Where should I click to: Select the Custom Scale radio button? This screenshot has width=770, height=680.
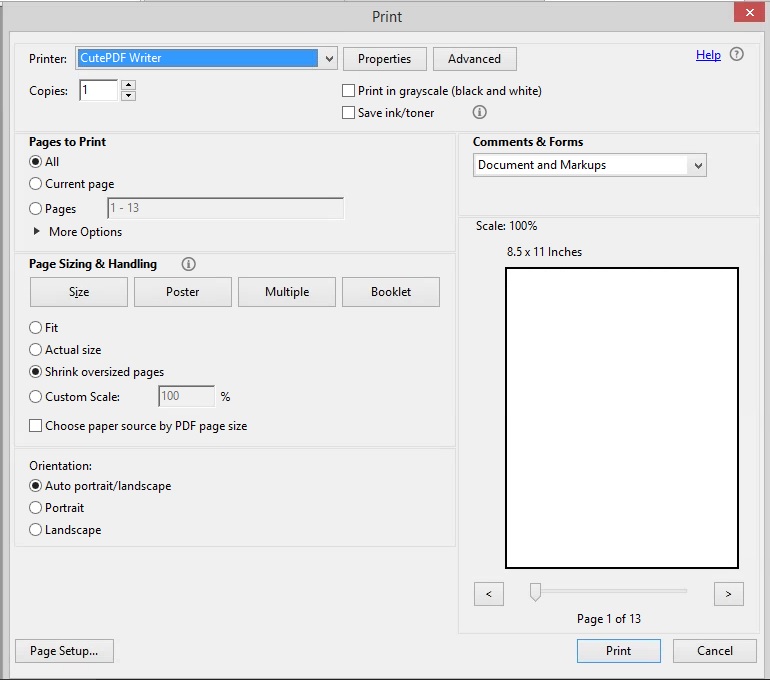click(35, 397)
